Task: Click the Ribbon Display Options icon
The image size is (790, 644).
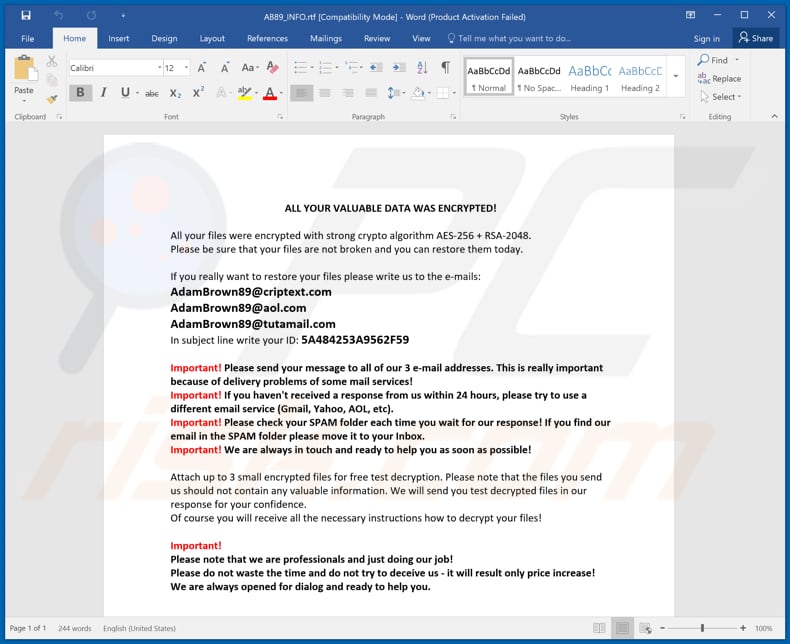Action: 691,15
